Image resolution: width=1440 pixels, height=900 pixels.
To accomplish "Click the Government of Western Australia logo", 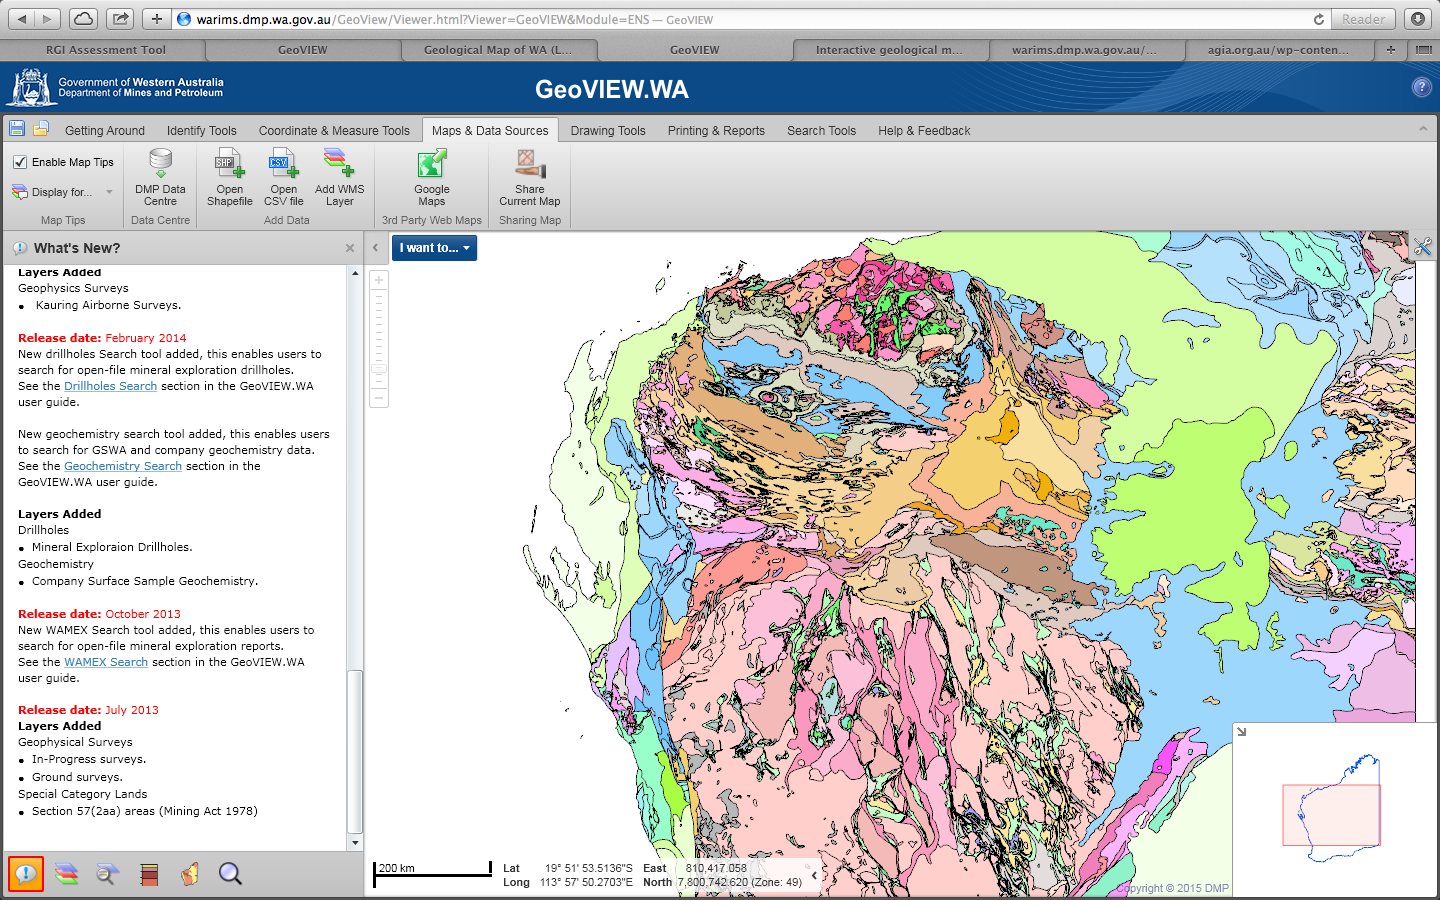I will click(x=116, y=88).
